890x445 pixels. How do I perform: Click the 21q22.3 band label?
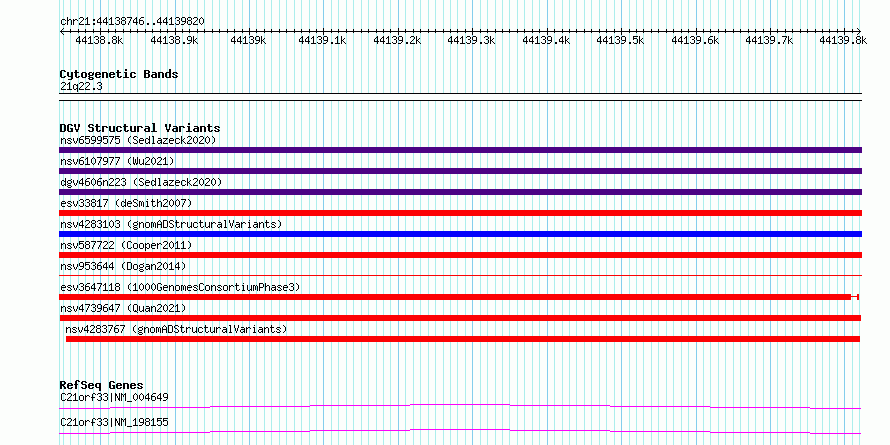click(81, 87)
